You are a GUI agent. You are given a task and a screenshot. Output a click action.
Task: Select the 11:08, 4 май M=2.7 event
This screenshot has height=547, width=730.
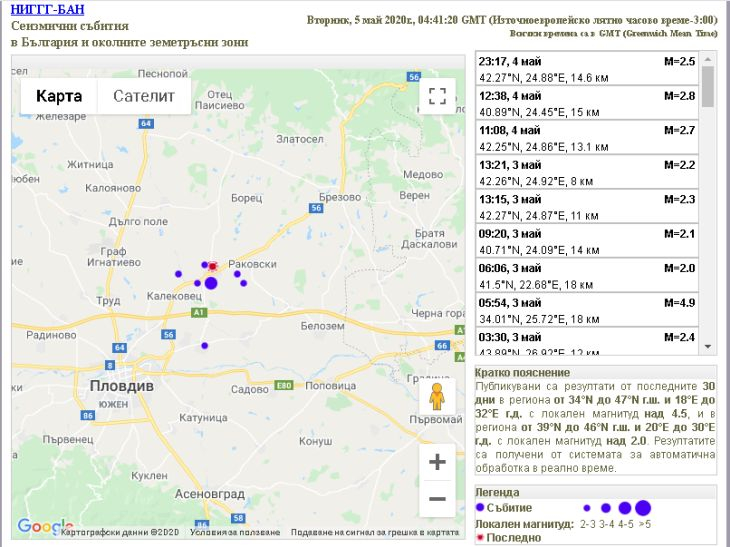coord(587,138)
